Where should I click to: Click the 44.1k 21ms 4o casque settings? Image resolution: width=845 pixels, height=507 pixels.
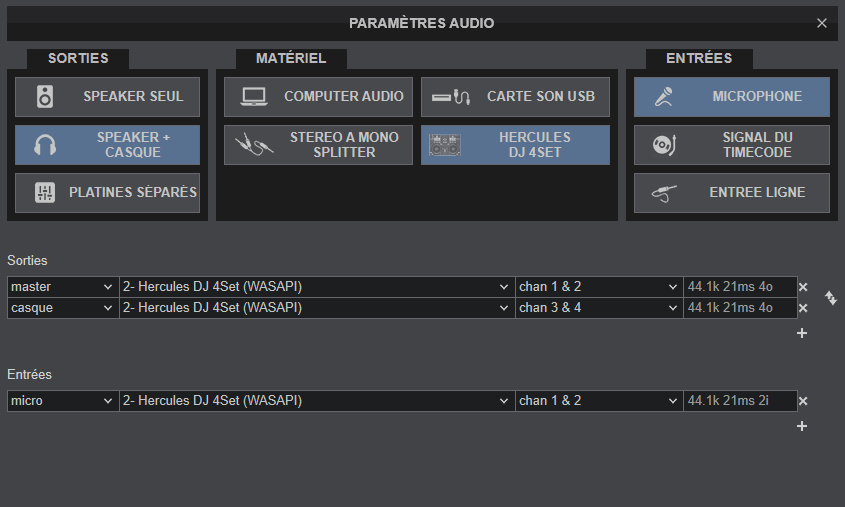(740, 308)
